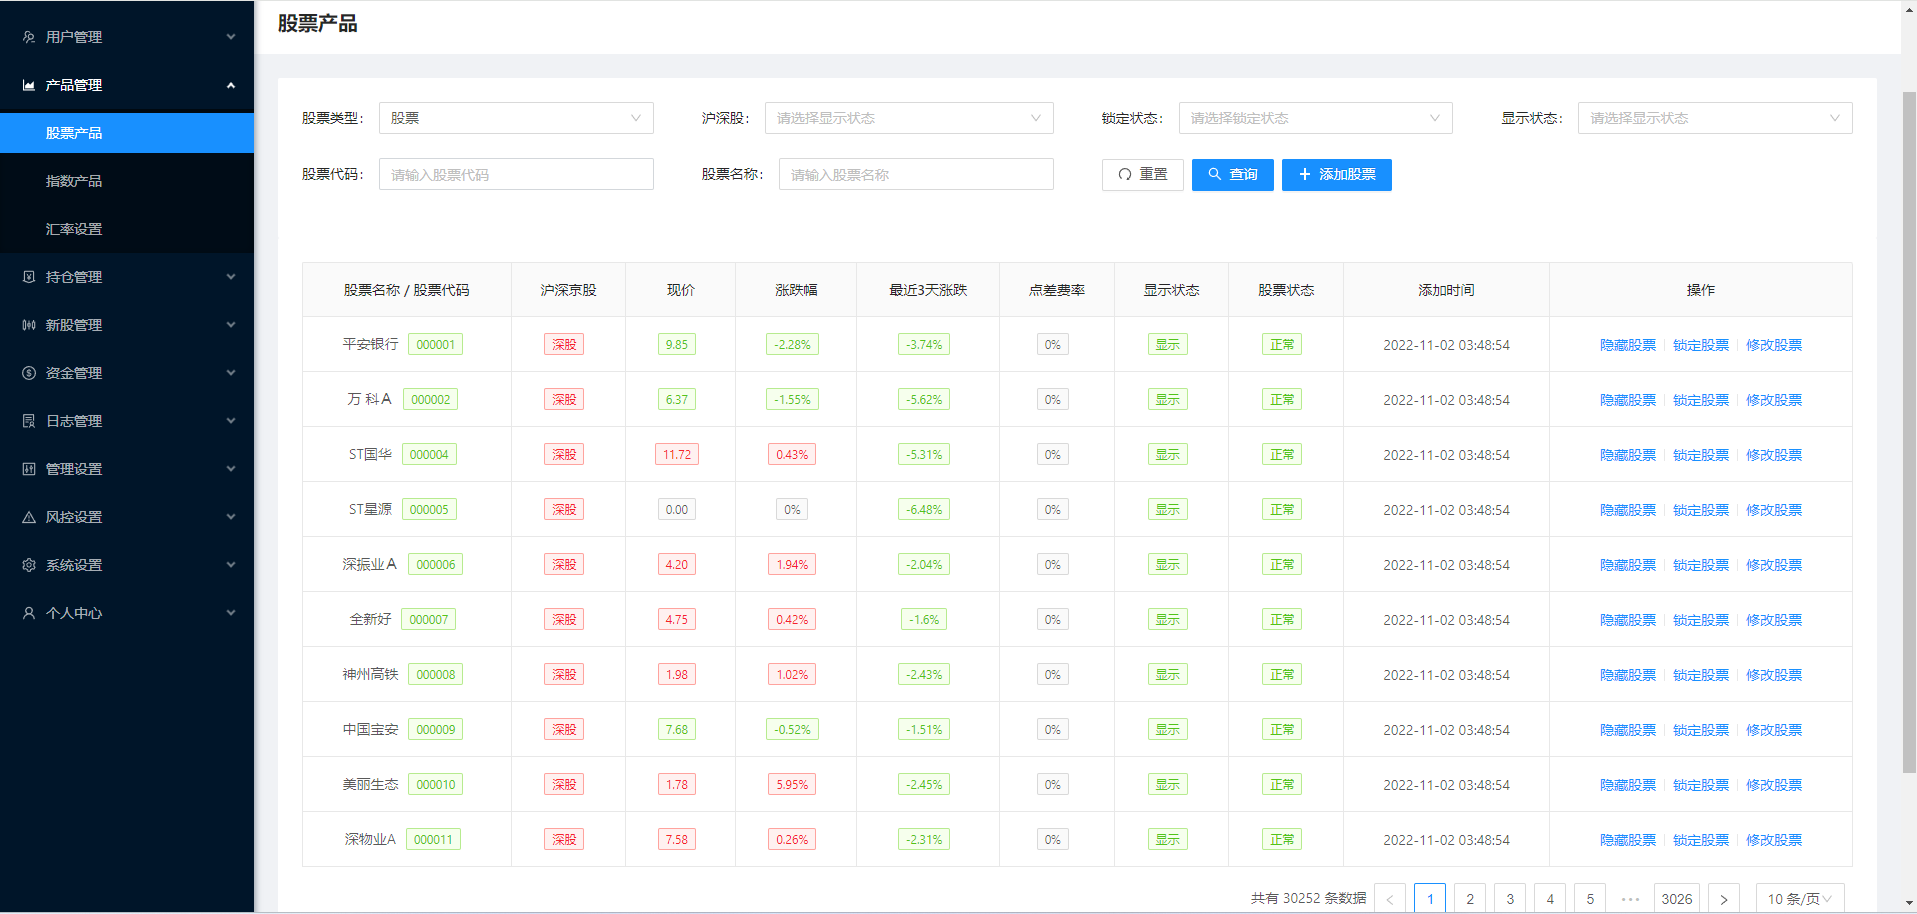The height and width of the screenshot is (914, 1917).
Task: Click the 5.95% change tag for 美丽生态
Action: (792, 785)
